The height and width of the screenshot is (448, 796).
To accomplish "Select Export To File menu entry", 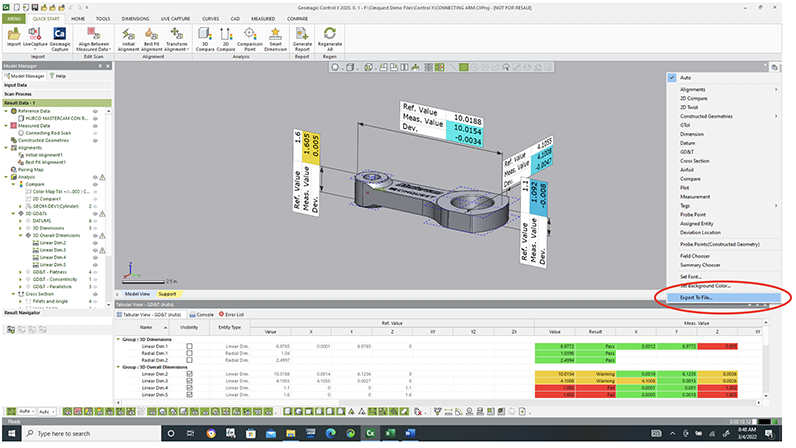I will click(723, 298).
